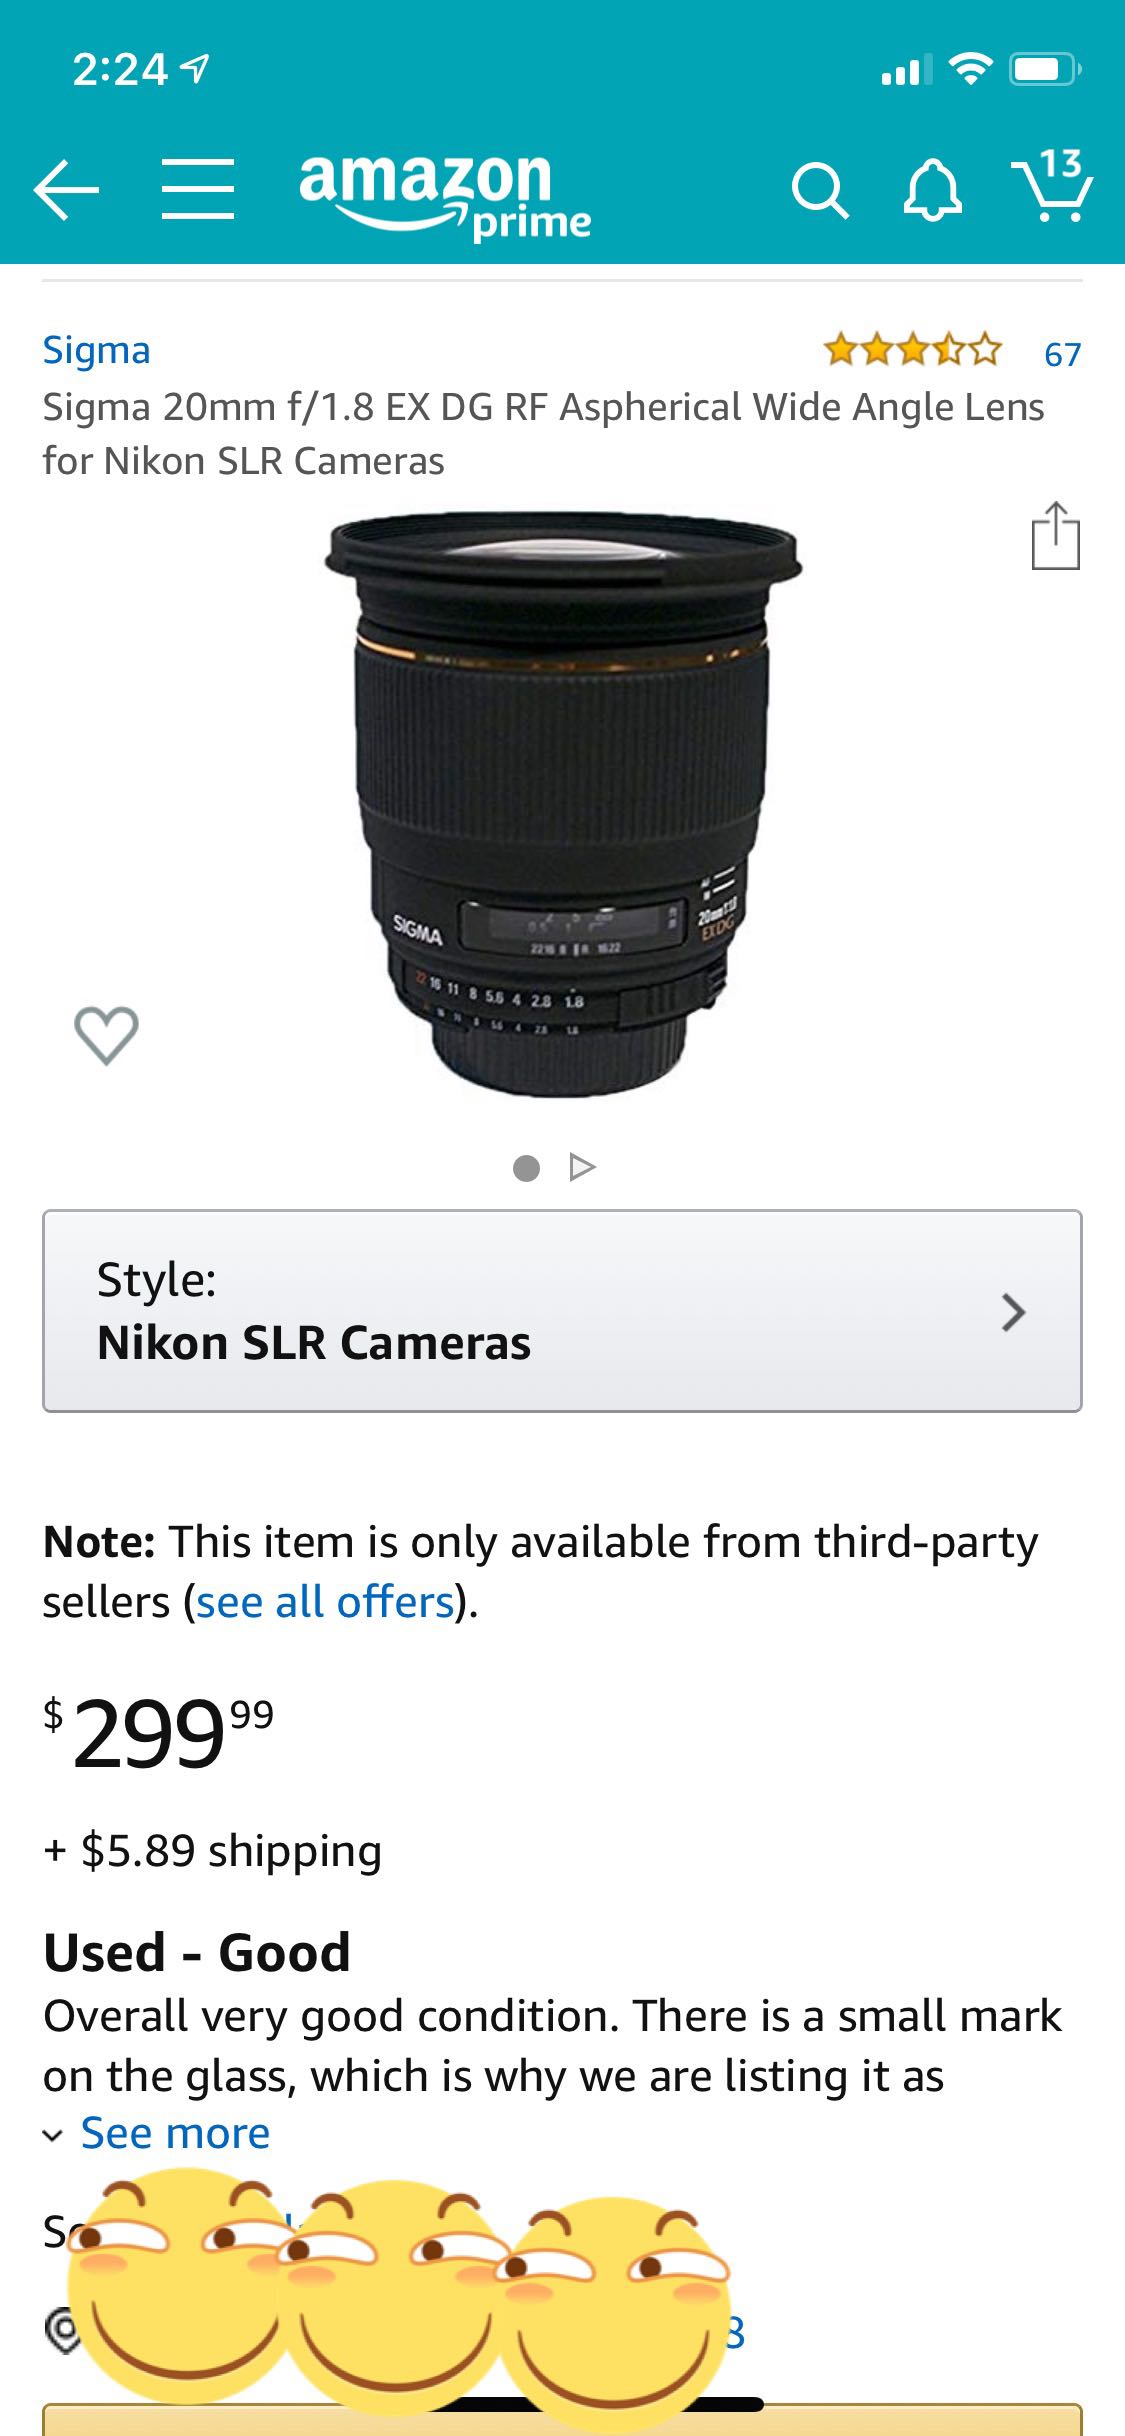Viewport: 1125px width, 2436px height.
Task: Tap the chevron on the Style box
Action: (1013, 1312)
